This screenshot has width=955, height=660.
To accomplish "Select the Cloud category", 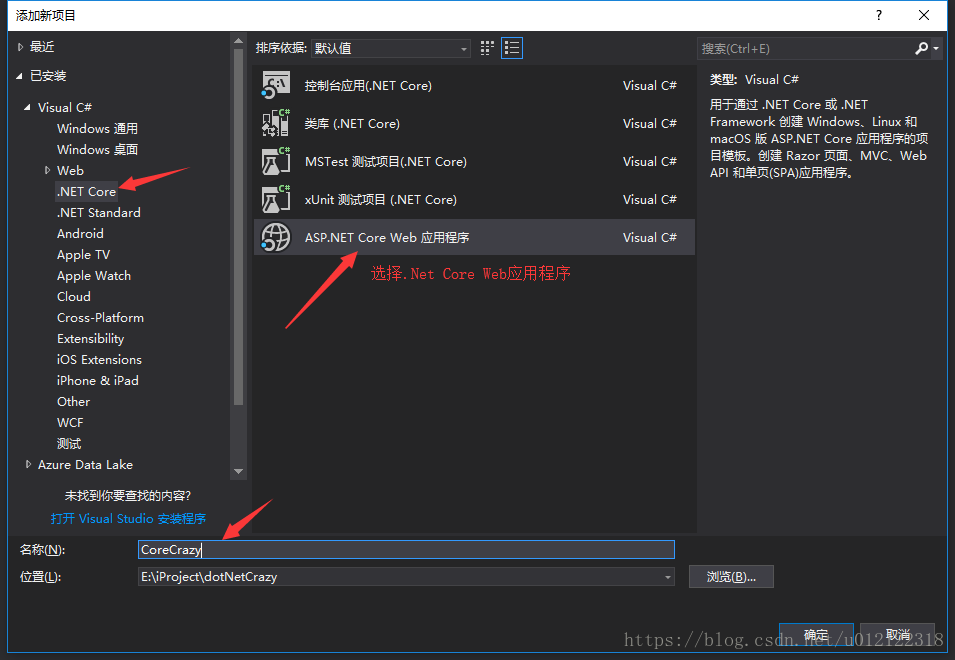I will click(x=74, y=297).
